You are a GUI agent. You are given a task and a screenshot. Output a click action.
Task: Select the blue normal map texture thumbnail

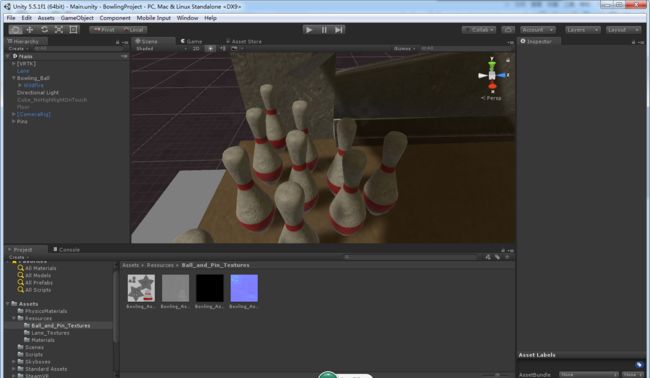pyautogui.click(x=244, y=288)
